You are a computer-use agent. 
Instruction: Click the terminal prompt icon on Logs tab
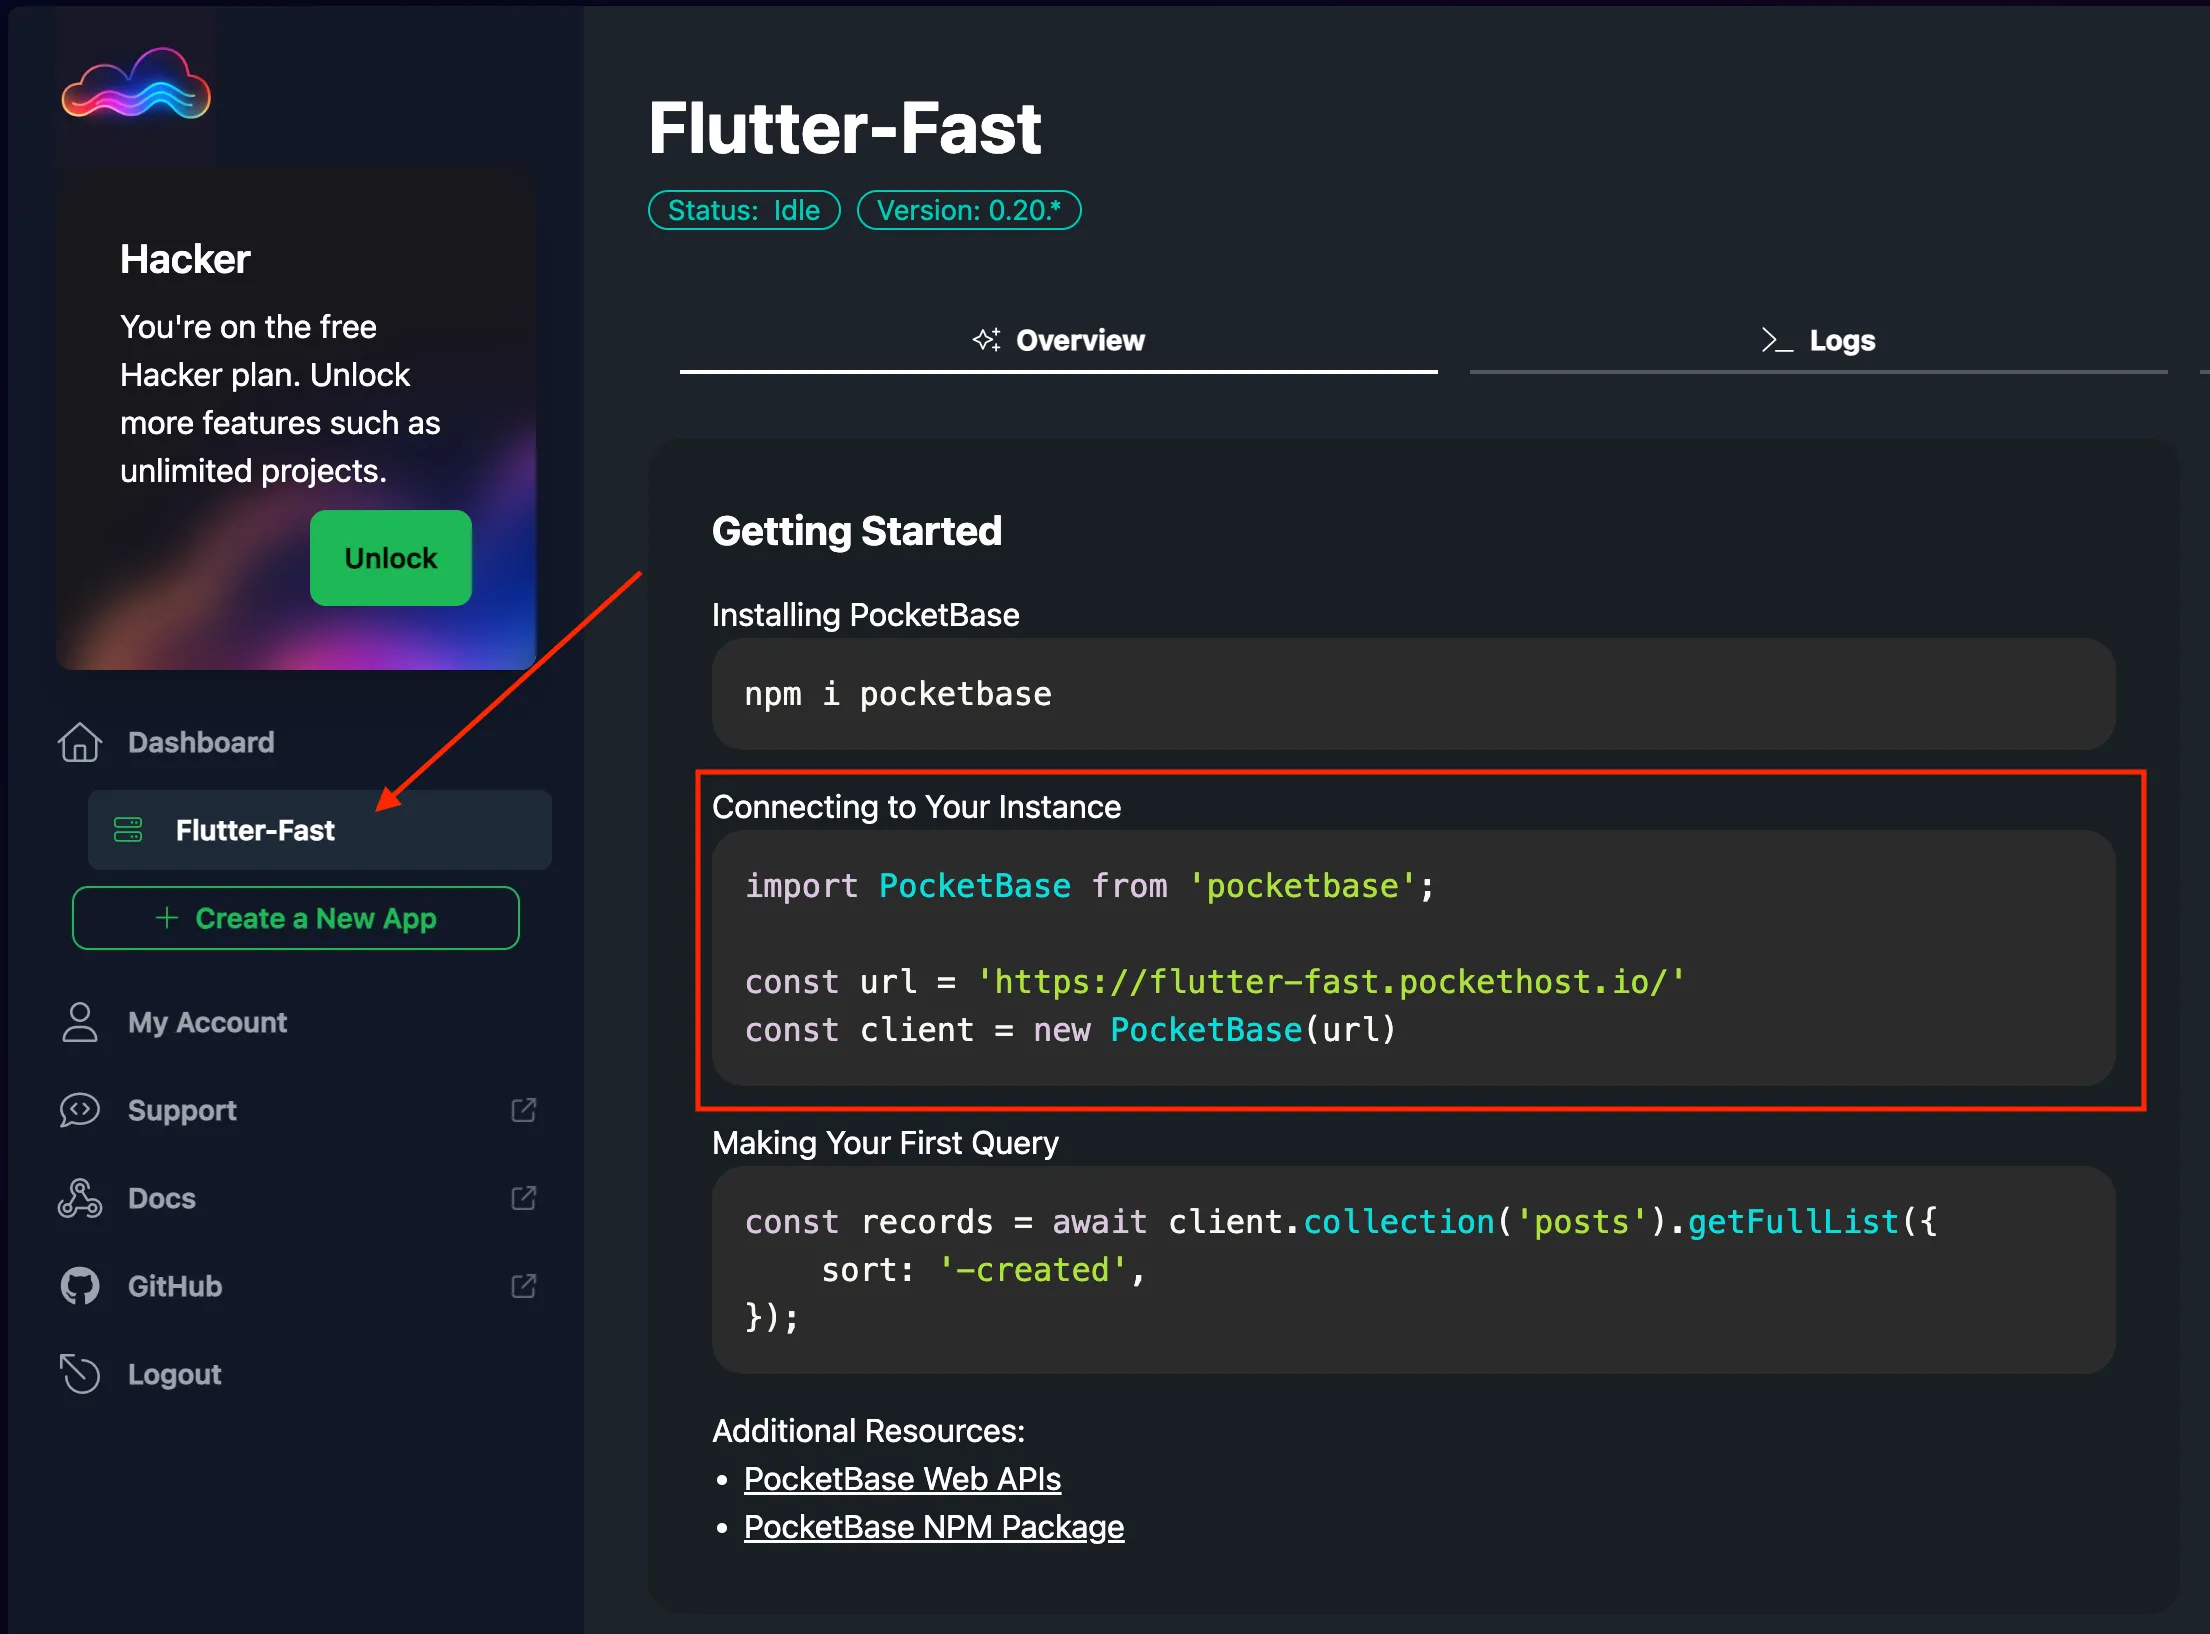click(1777, 340)
